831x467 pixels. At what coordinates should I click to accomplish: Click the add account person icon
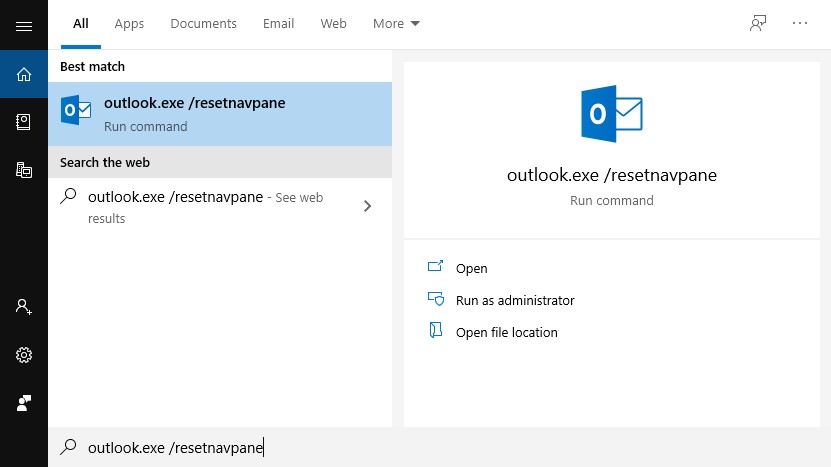tap(24, 307)
